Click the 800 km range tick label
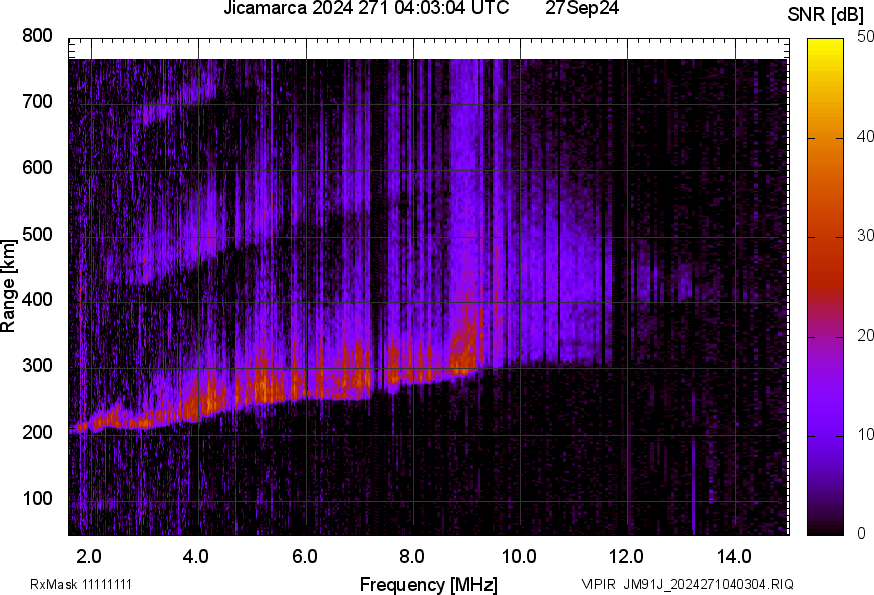 pyautogui.click(x=37, y=36)
